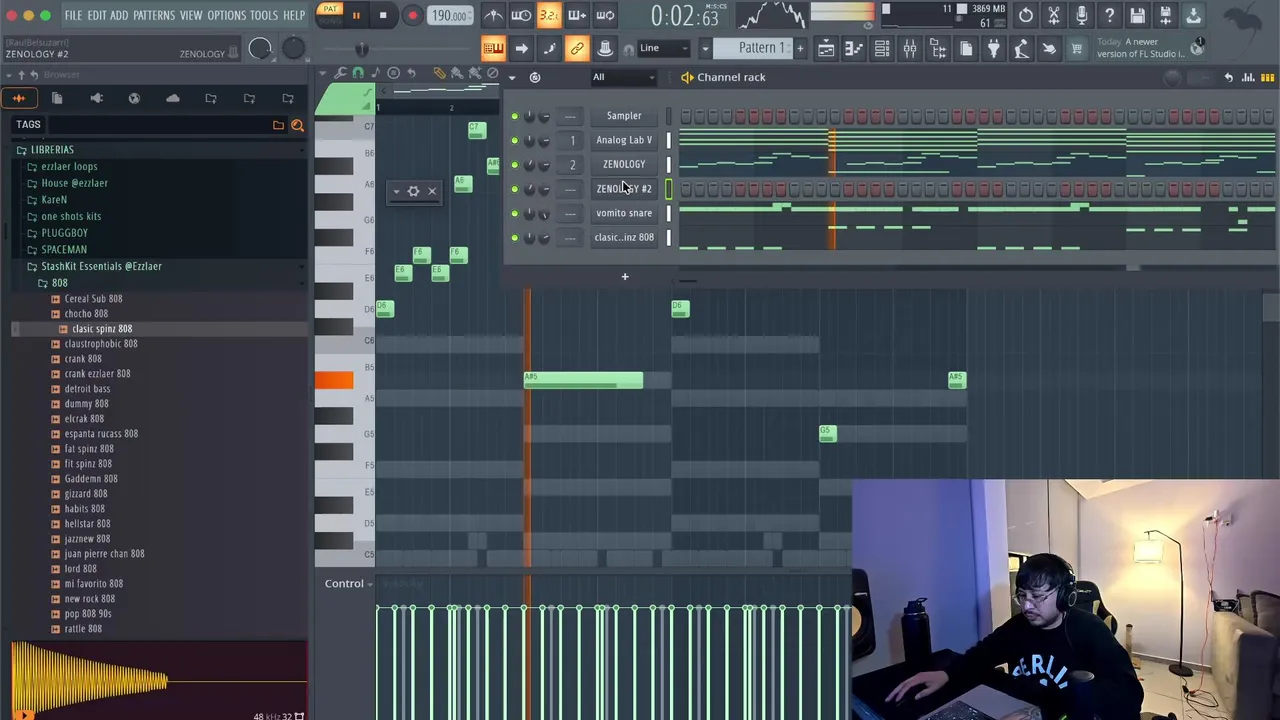Toggle the highlighted step-edit 3.2 icon
The image size is (1280, 720).
pyautogui.click(x=549, y=16)
